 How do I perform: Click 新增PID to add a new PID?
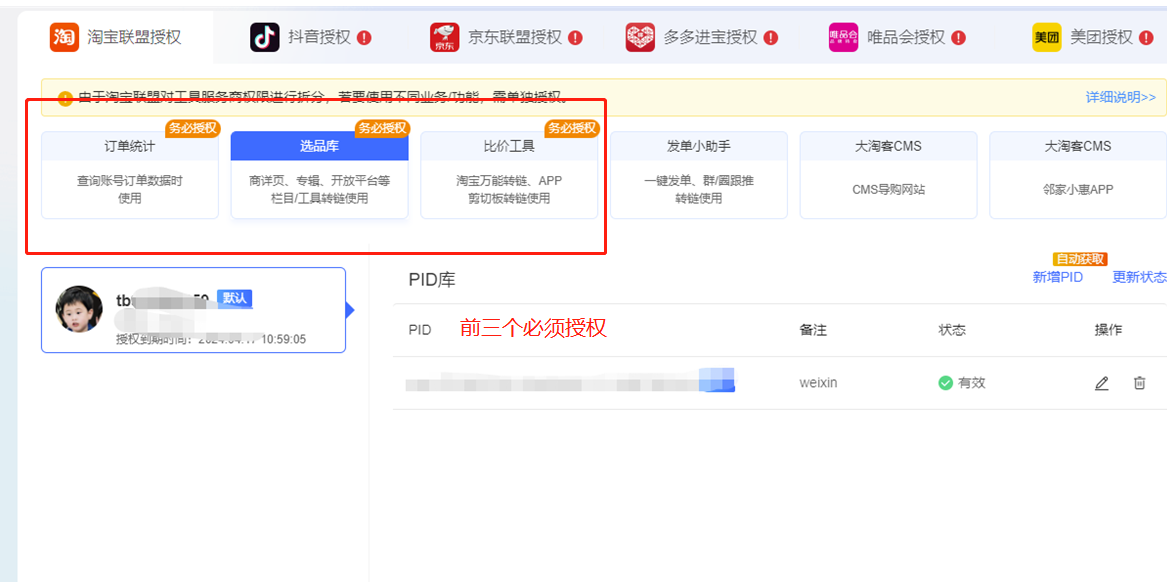1058,276
